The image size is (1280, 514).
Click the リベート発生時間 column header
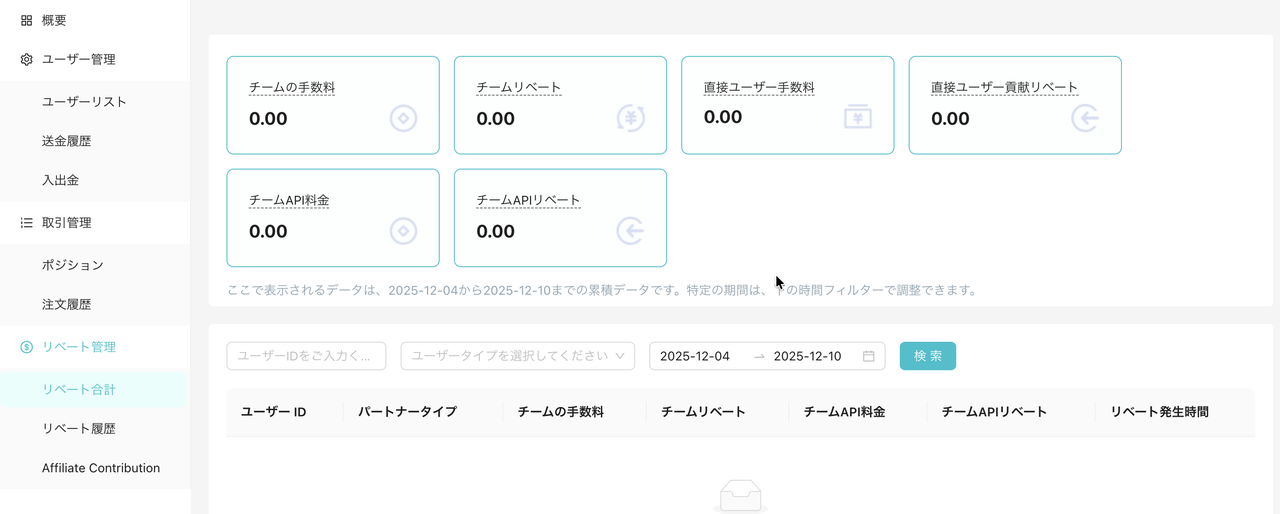click(1160, 412)
